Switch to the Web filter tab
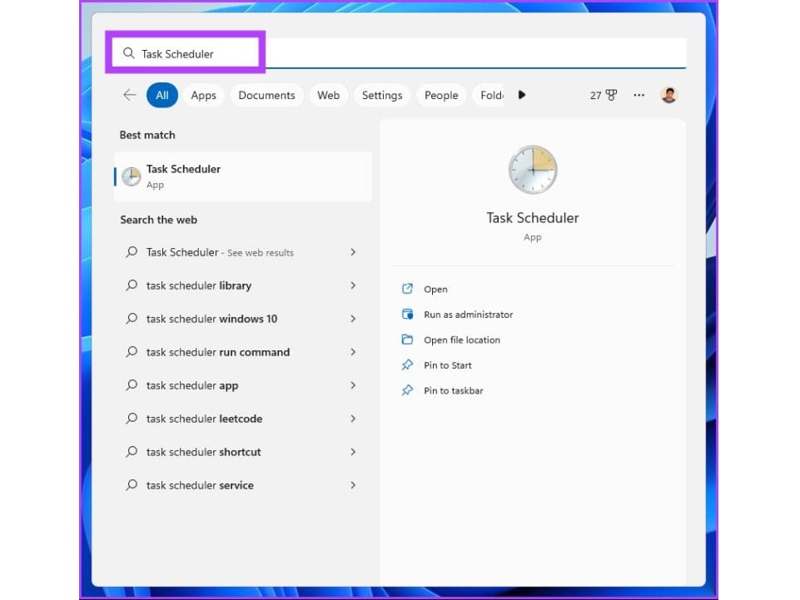The height and width of the screenshot is (600, 800). click(x=329, y=95)
